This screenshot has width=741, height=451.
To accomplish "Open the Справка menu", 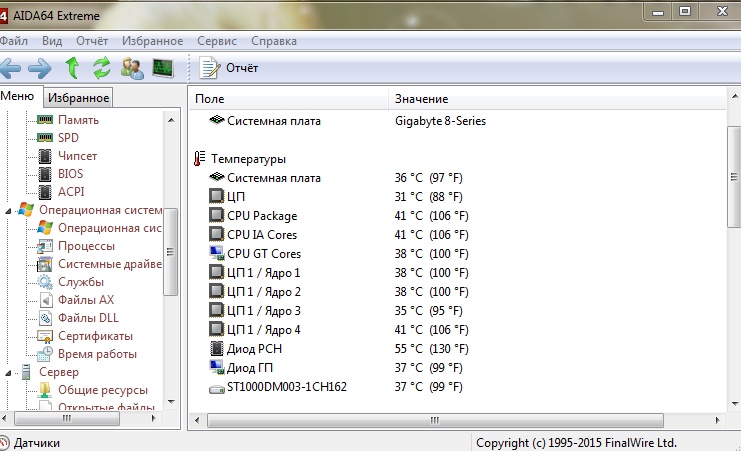I will 274,41.
